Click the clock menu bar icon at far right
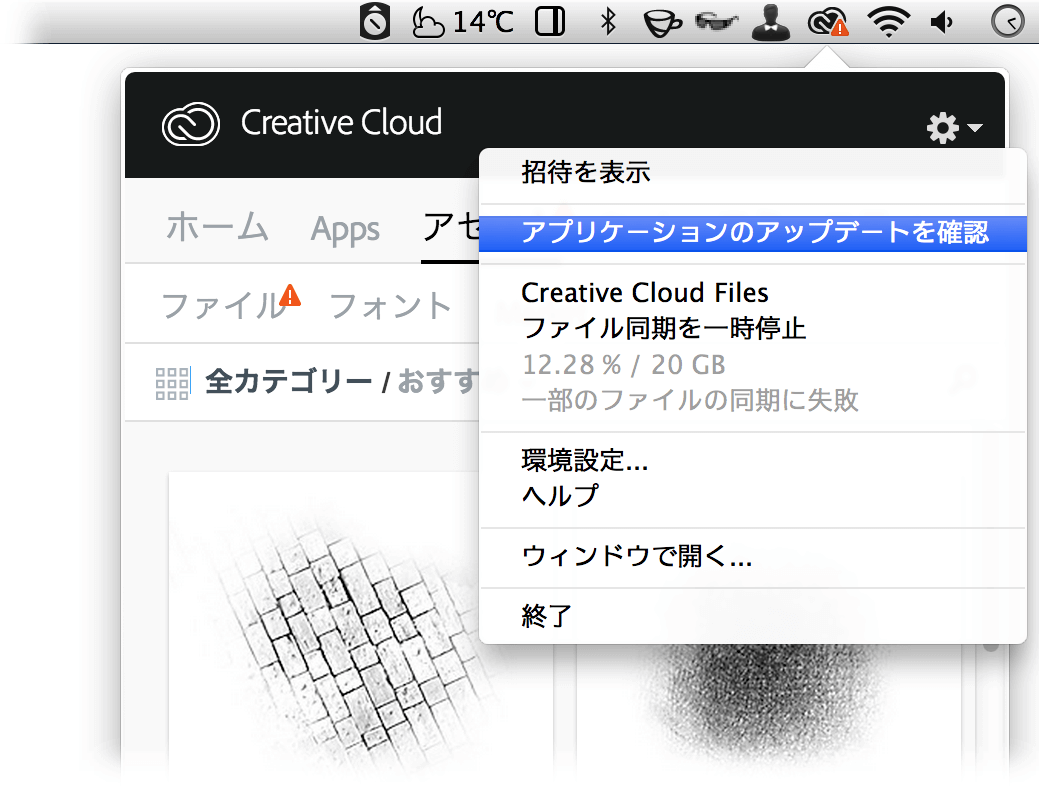 click(x=1007, y=22)
